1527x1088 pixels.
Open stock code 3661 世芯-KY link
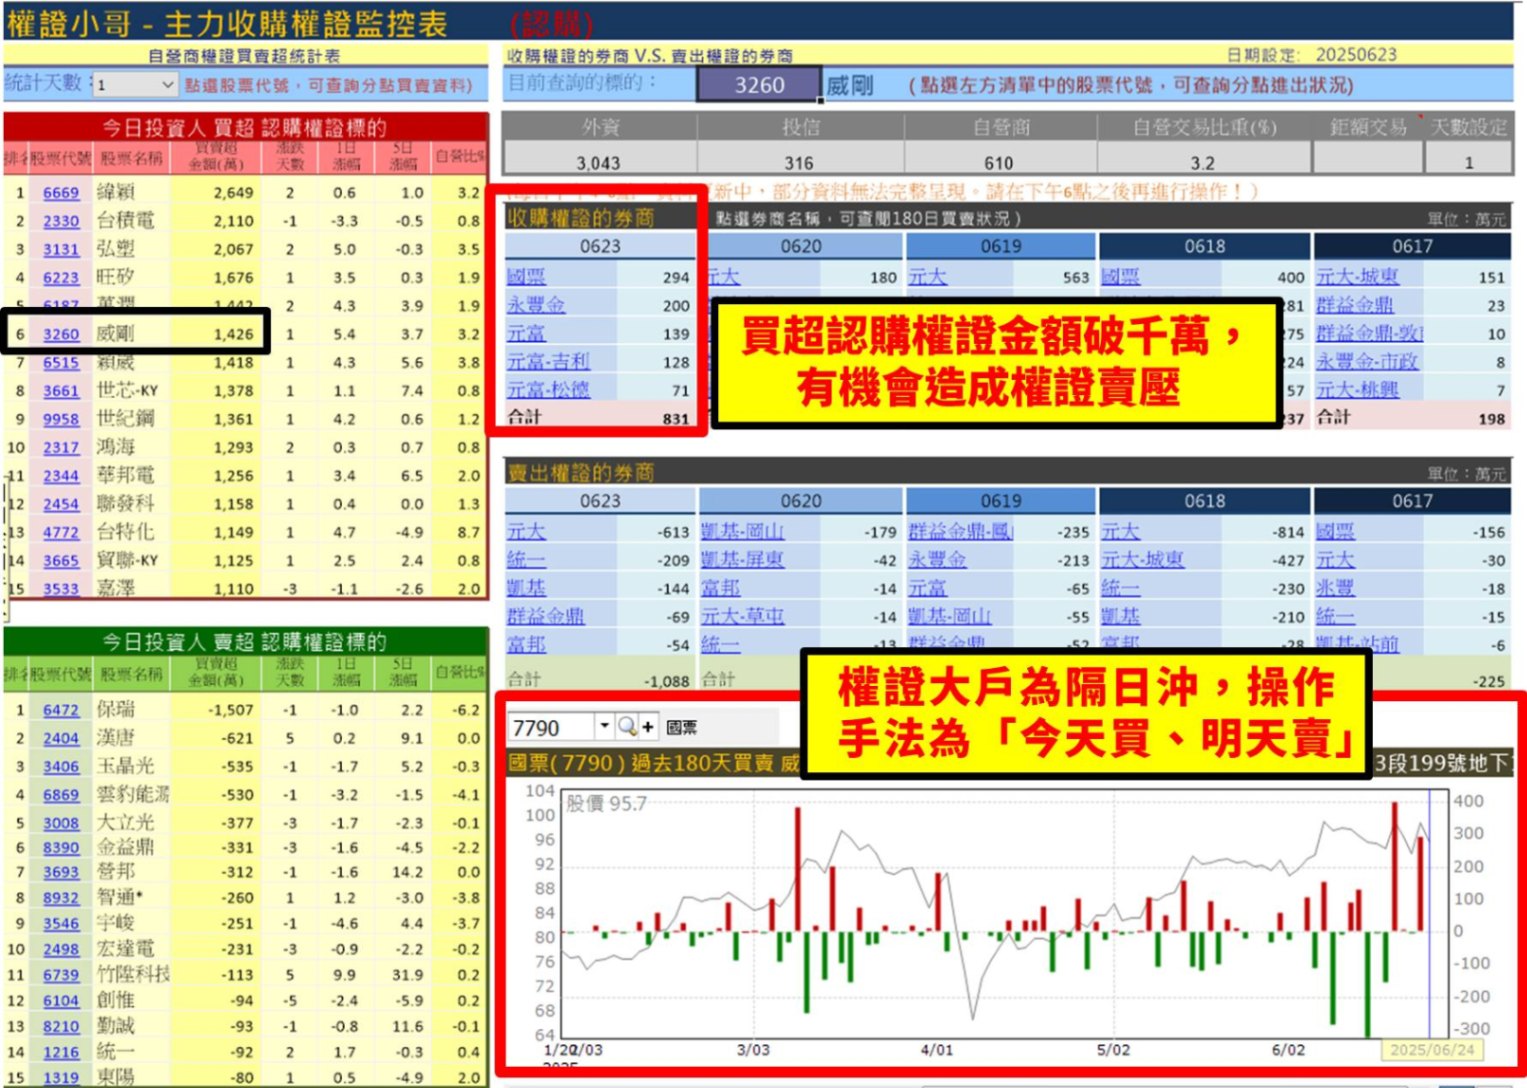click(61, 391)
